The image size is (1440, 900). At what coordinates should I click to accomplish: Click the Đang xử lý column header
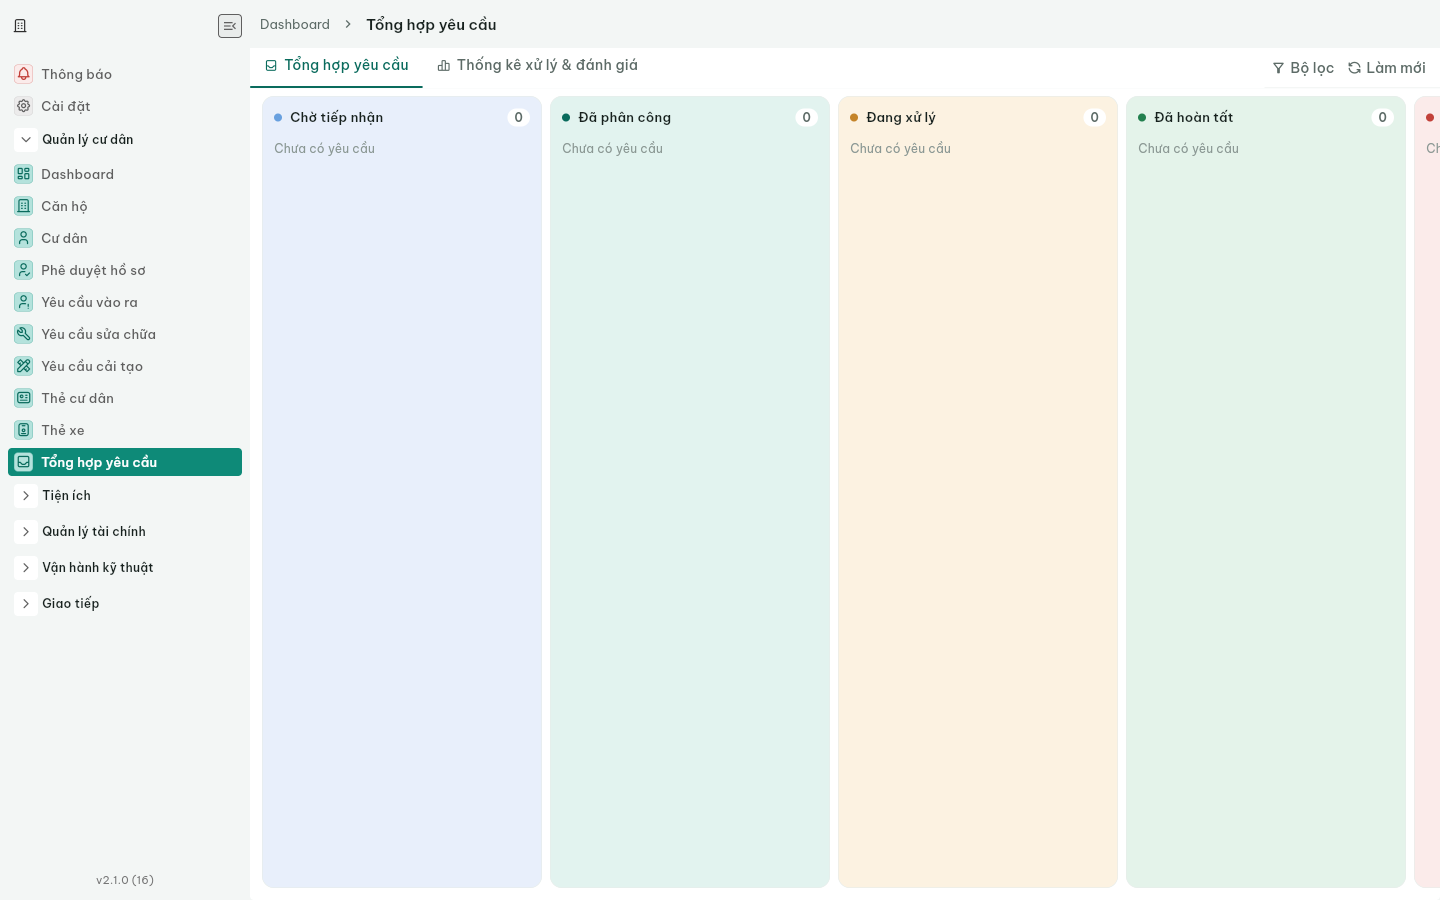click(901, 117)
